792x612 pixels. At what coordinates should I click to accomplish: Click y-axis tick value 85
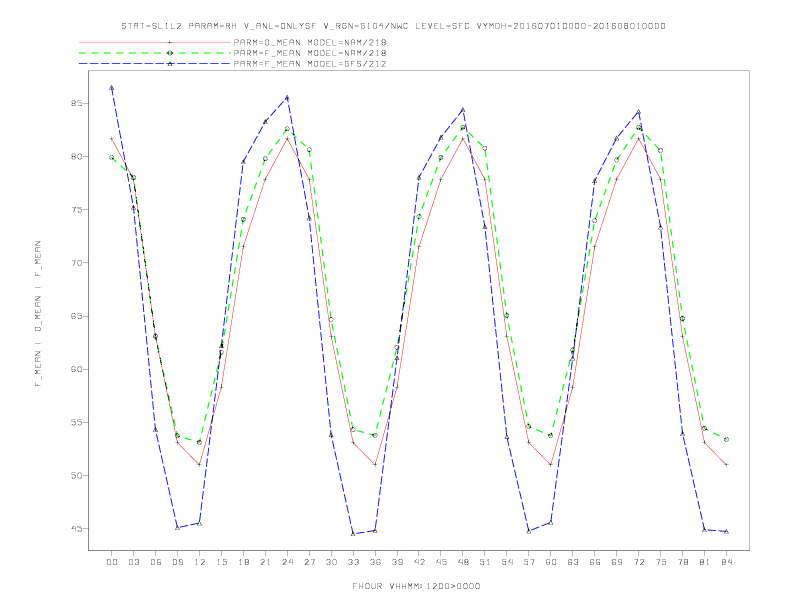click(77, 104)
